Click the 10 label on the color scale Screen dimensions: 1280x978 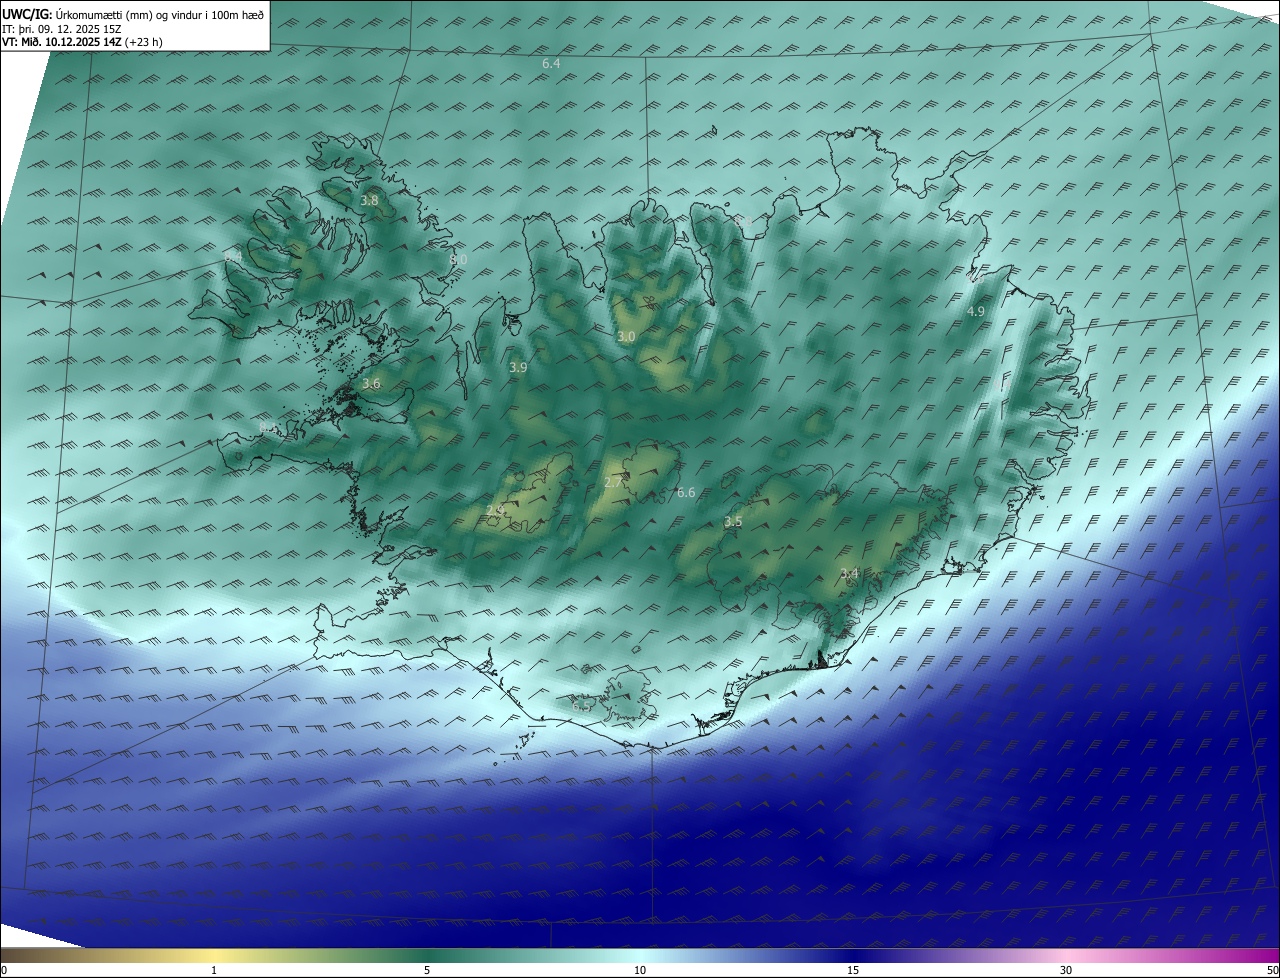point(640,970)
